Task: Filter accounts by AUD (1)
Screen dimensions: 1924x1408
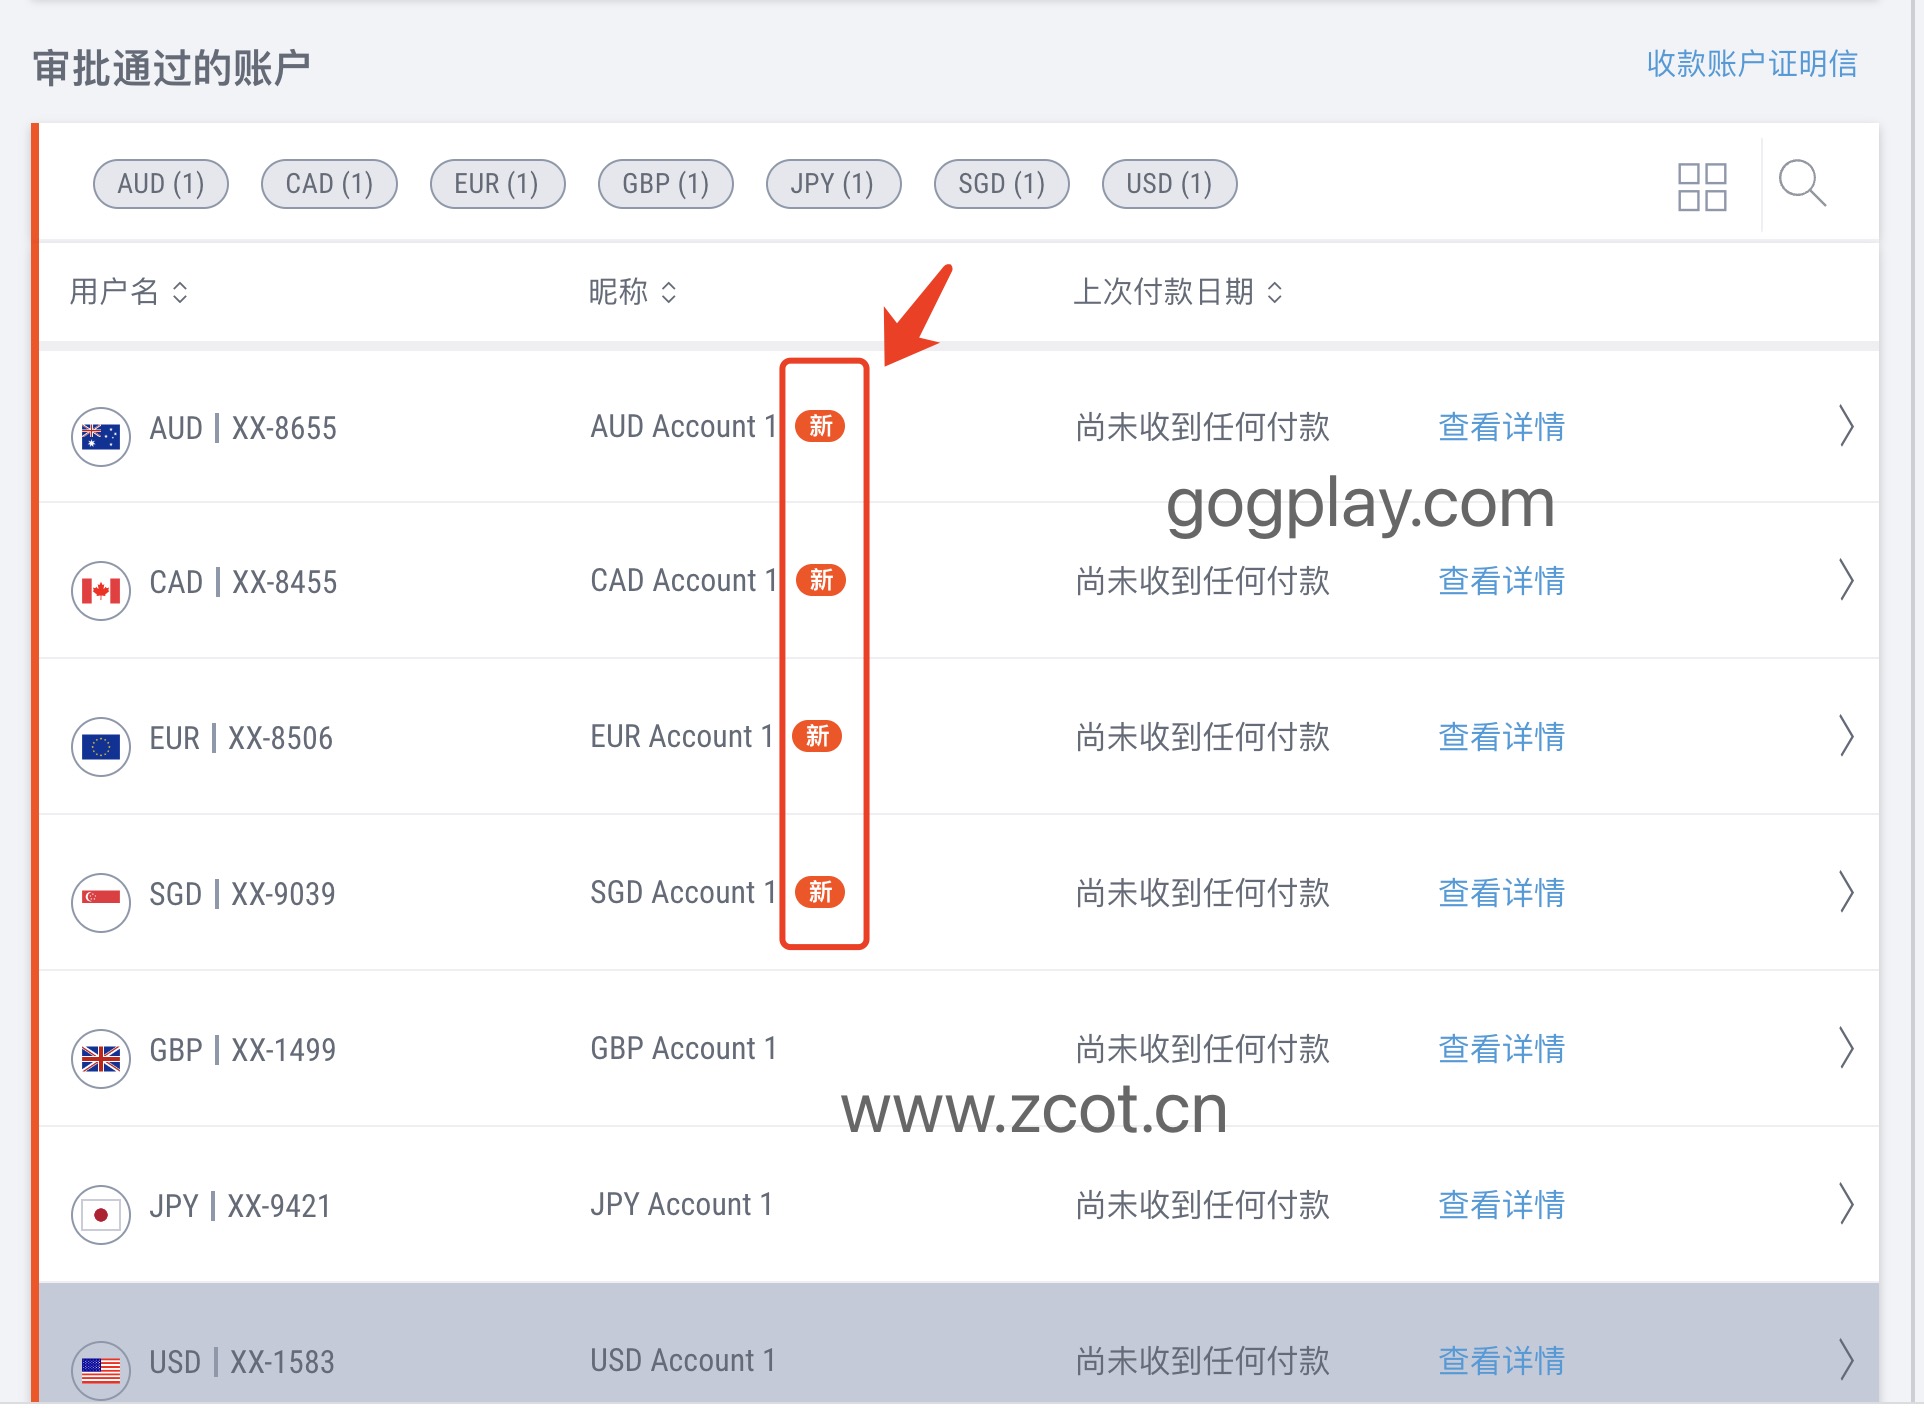Action: [161, 184]
